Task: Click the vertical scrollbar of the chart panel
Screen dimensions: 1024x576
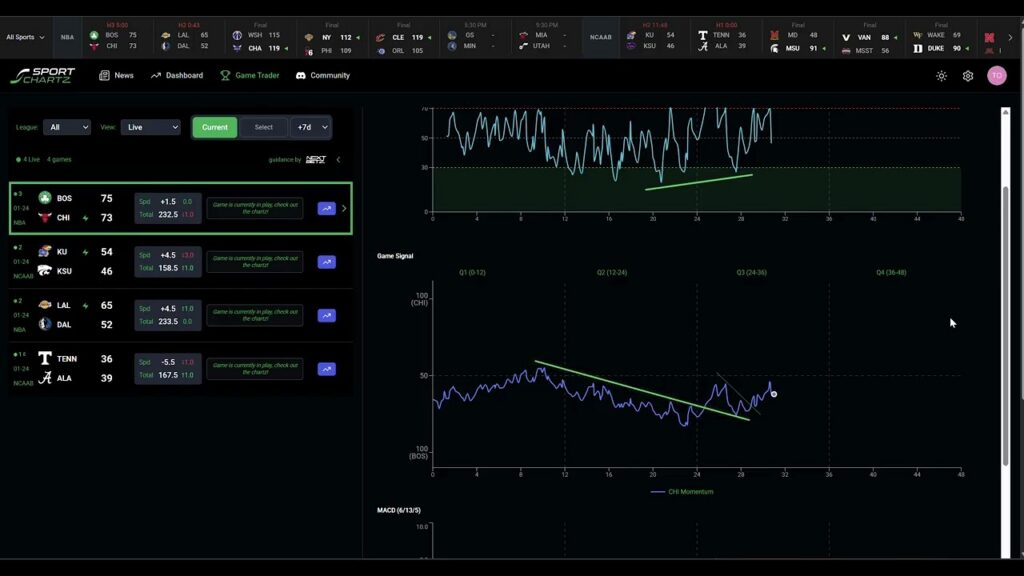Action: click(1006, 290)
